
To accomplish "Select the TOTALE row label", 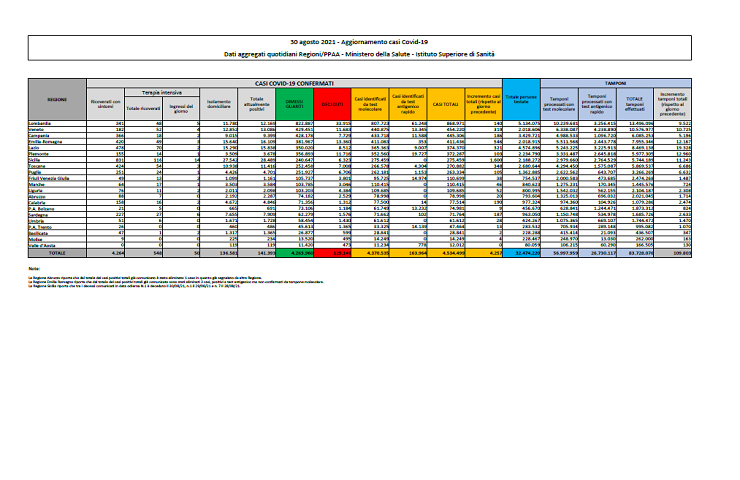I will (x=56, y=254).
